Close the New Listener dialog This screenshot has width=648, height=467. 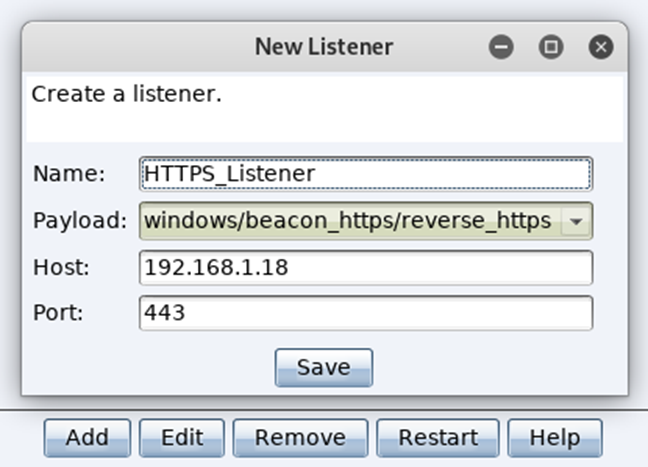click(x=601, y=47)
